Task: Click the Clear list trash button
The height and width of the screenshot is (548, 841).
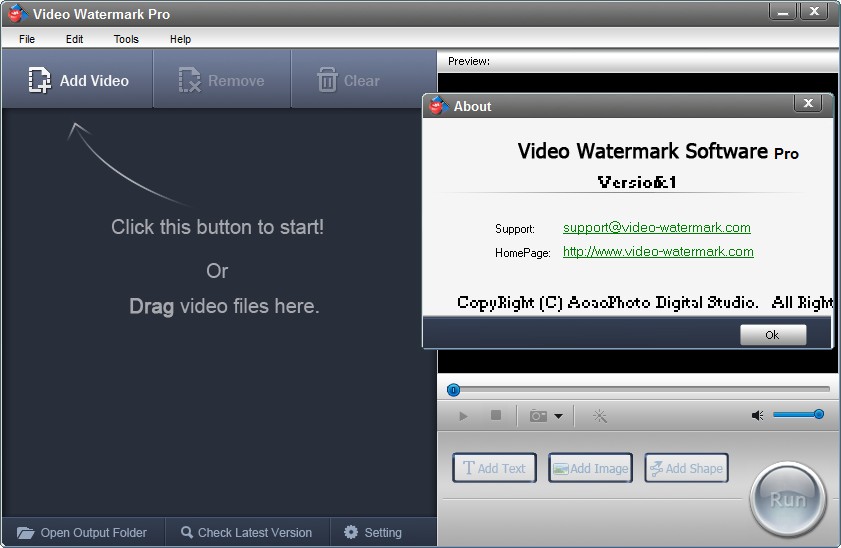Action: (349, 80)
